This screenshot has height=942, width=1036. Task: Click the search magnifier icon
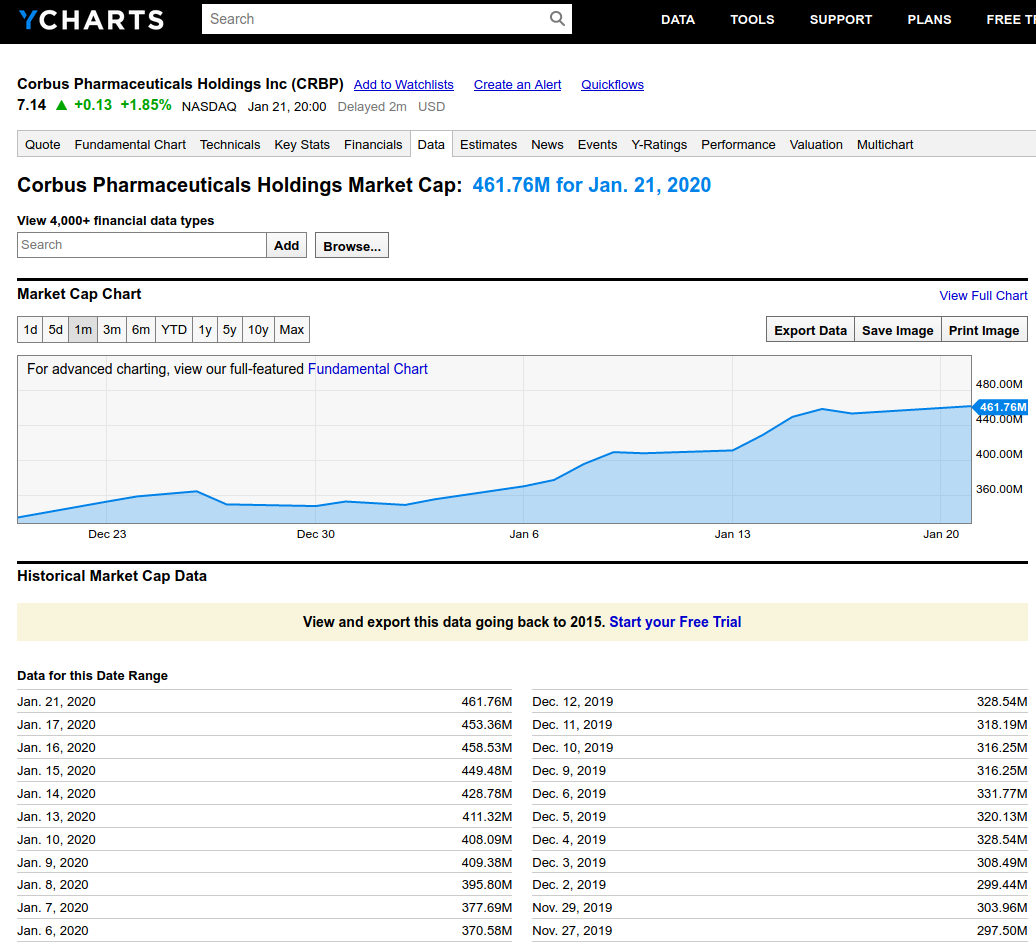tap(557, 19)
